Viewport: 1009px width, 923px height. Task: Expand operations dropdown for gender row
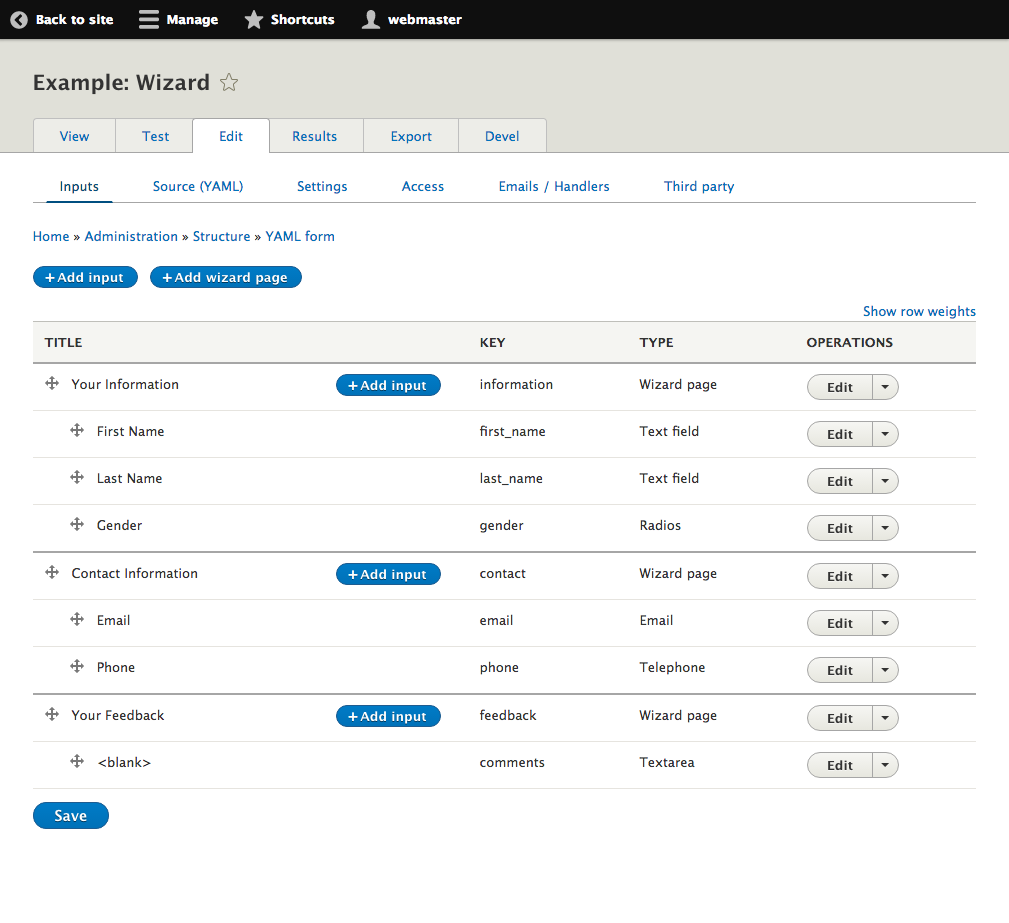pyautogui.click(x=885, y=528)
